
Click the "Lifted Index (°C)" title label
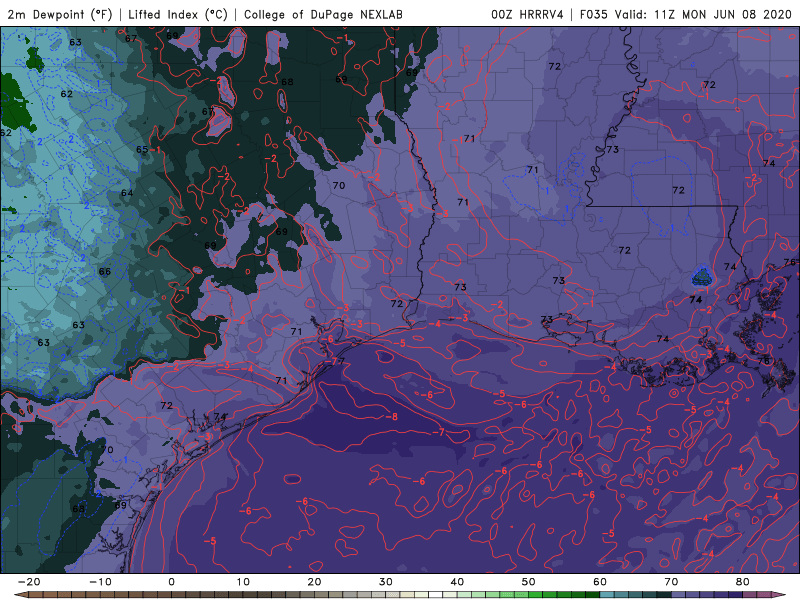tap(178, 14)
